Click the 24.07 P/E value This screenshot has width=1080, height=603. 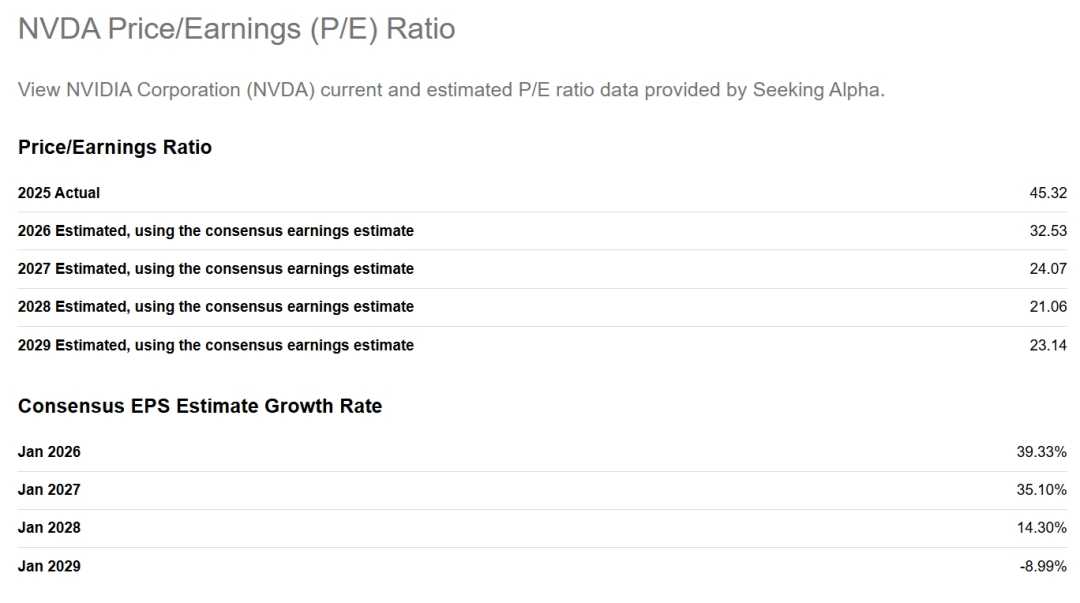click(x=1048, y=269)
